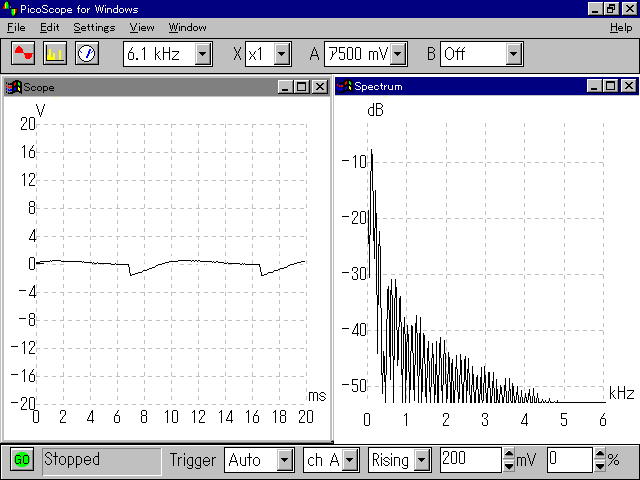Expand channel A 7500 mV range dropdown
The image size is (640, 480).
(398, 54)
